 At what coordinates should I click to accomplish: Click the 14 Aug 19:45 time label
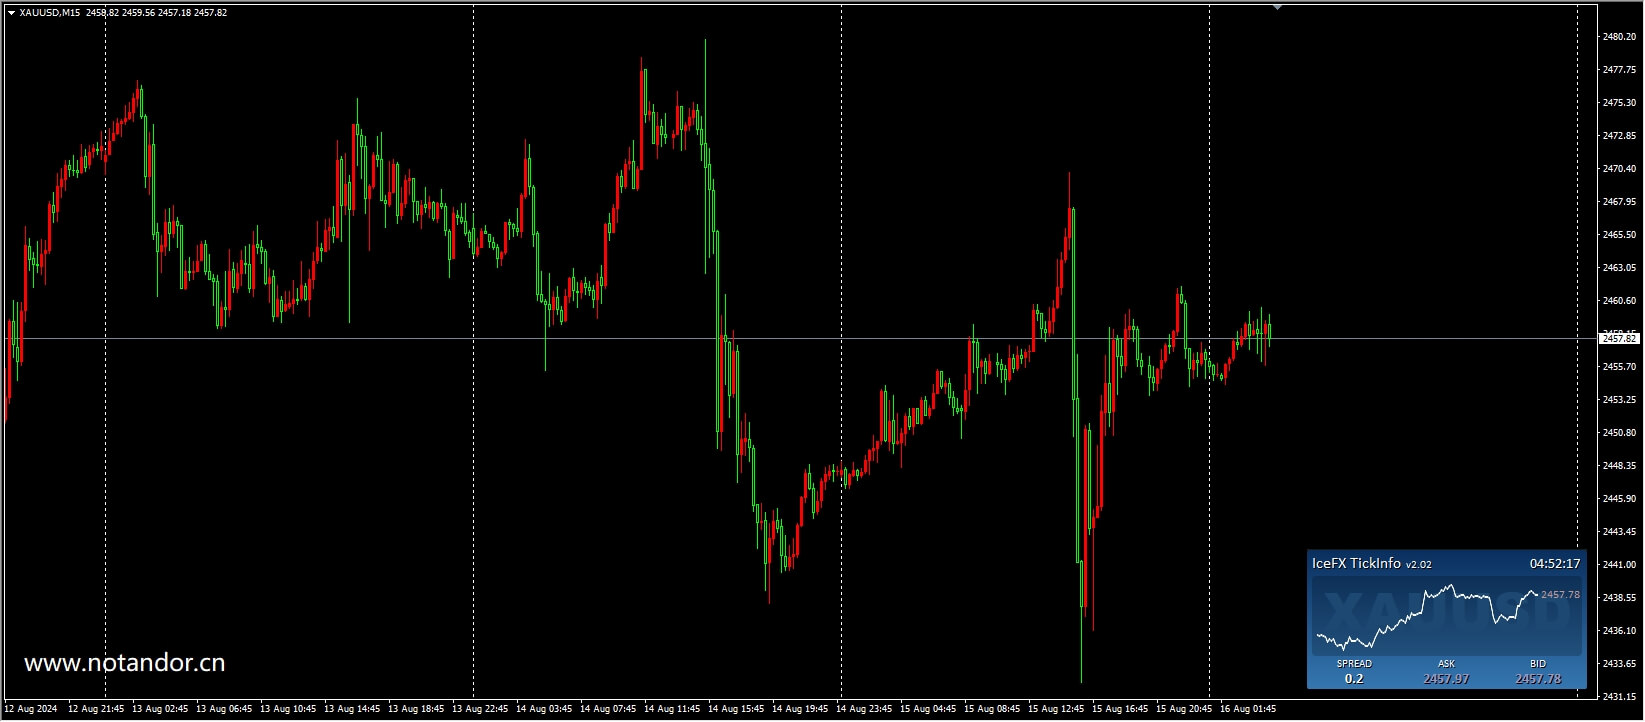800,710
